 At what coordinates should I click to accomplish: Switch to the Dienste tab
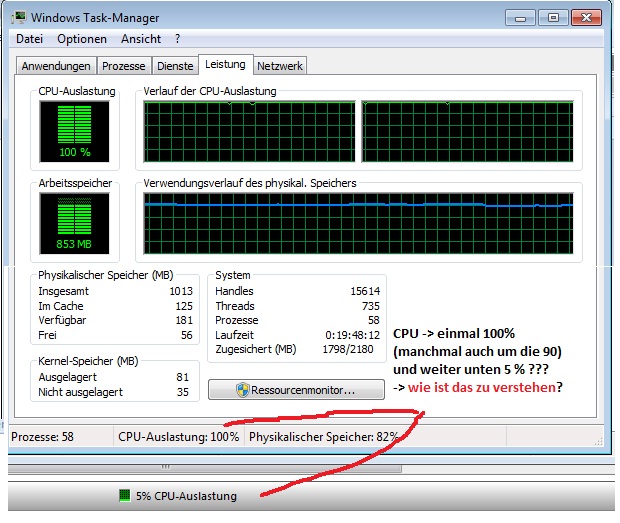tap(175, 66)
